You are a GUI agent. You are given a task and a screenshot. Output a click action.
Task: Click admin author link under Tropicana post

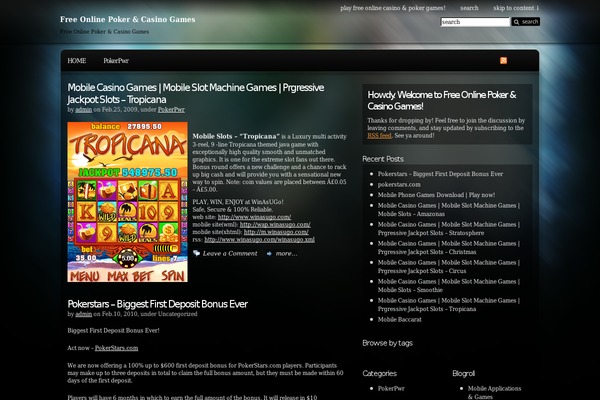pos(83,109)
